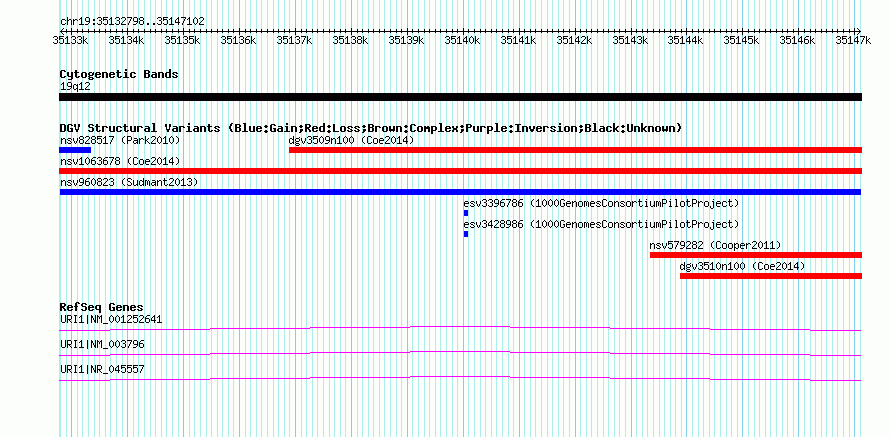Open the dgv3510n100 (Coe2014) label
The height and width of the screenshot is (437, 890).
coord(742,266)
